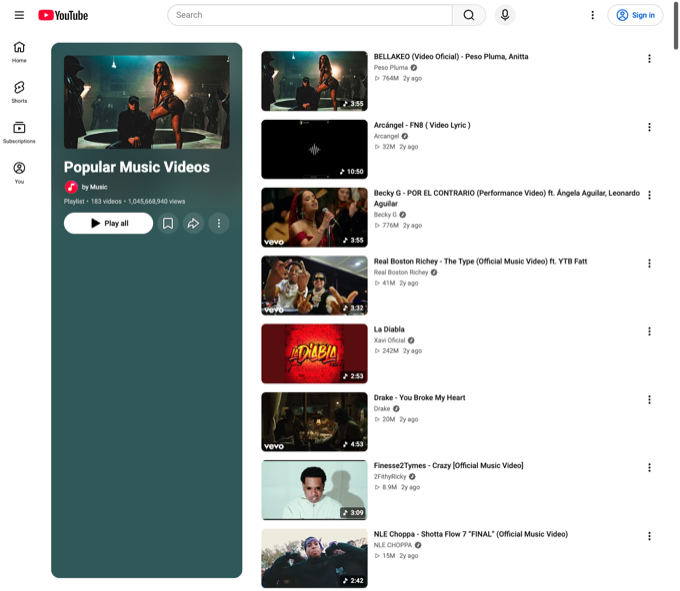Open Xavi Oficial channel link

point(389,340)
